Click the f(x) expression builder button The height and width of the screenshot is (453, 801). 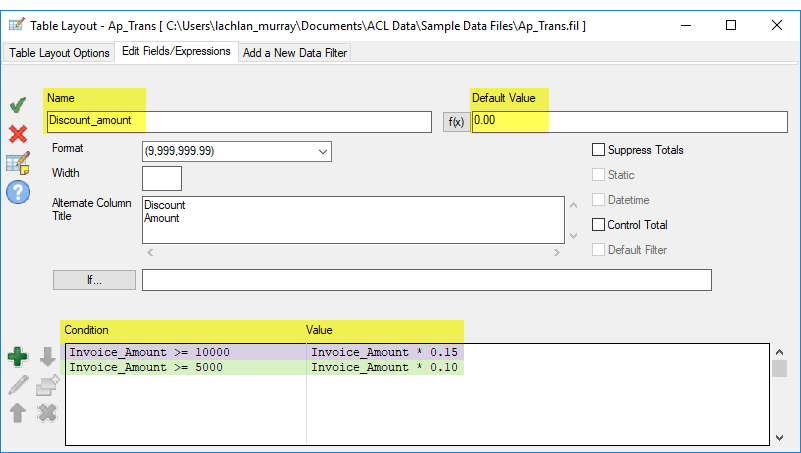(x=455, y=122)
